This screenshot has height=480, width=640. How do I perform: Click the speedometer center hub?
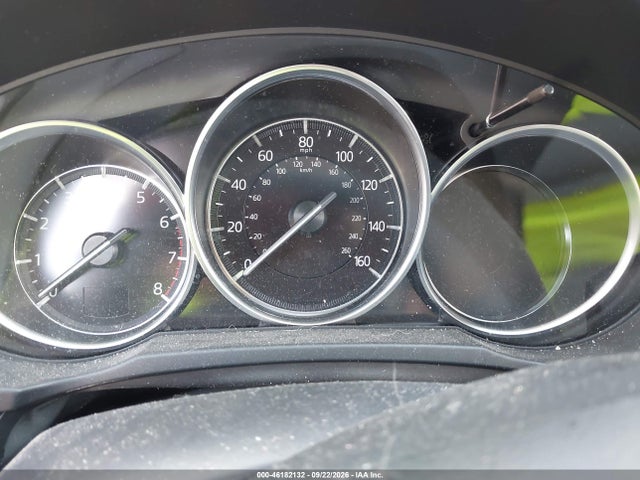307,217
